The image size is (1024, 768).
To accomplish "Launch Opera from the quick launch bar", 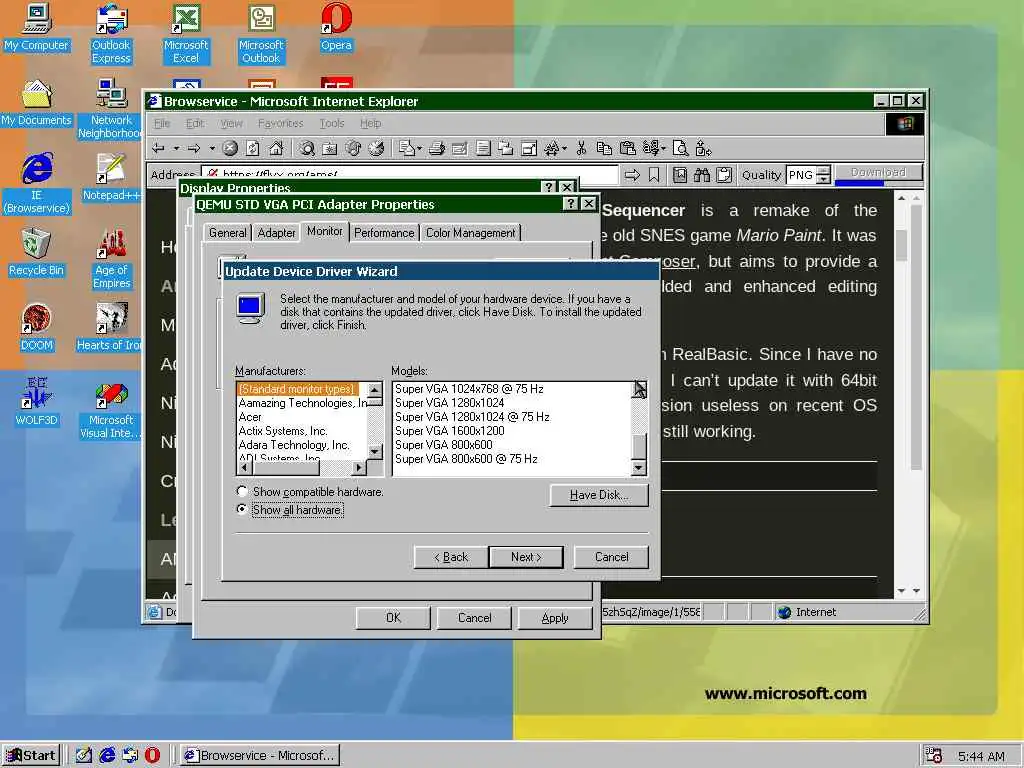I will pyautogui.click(x=152, y=755).
